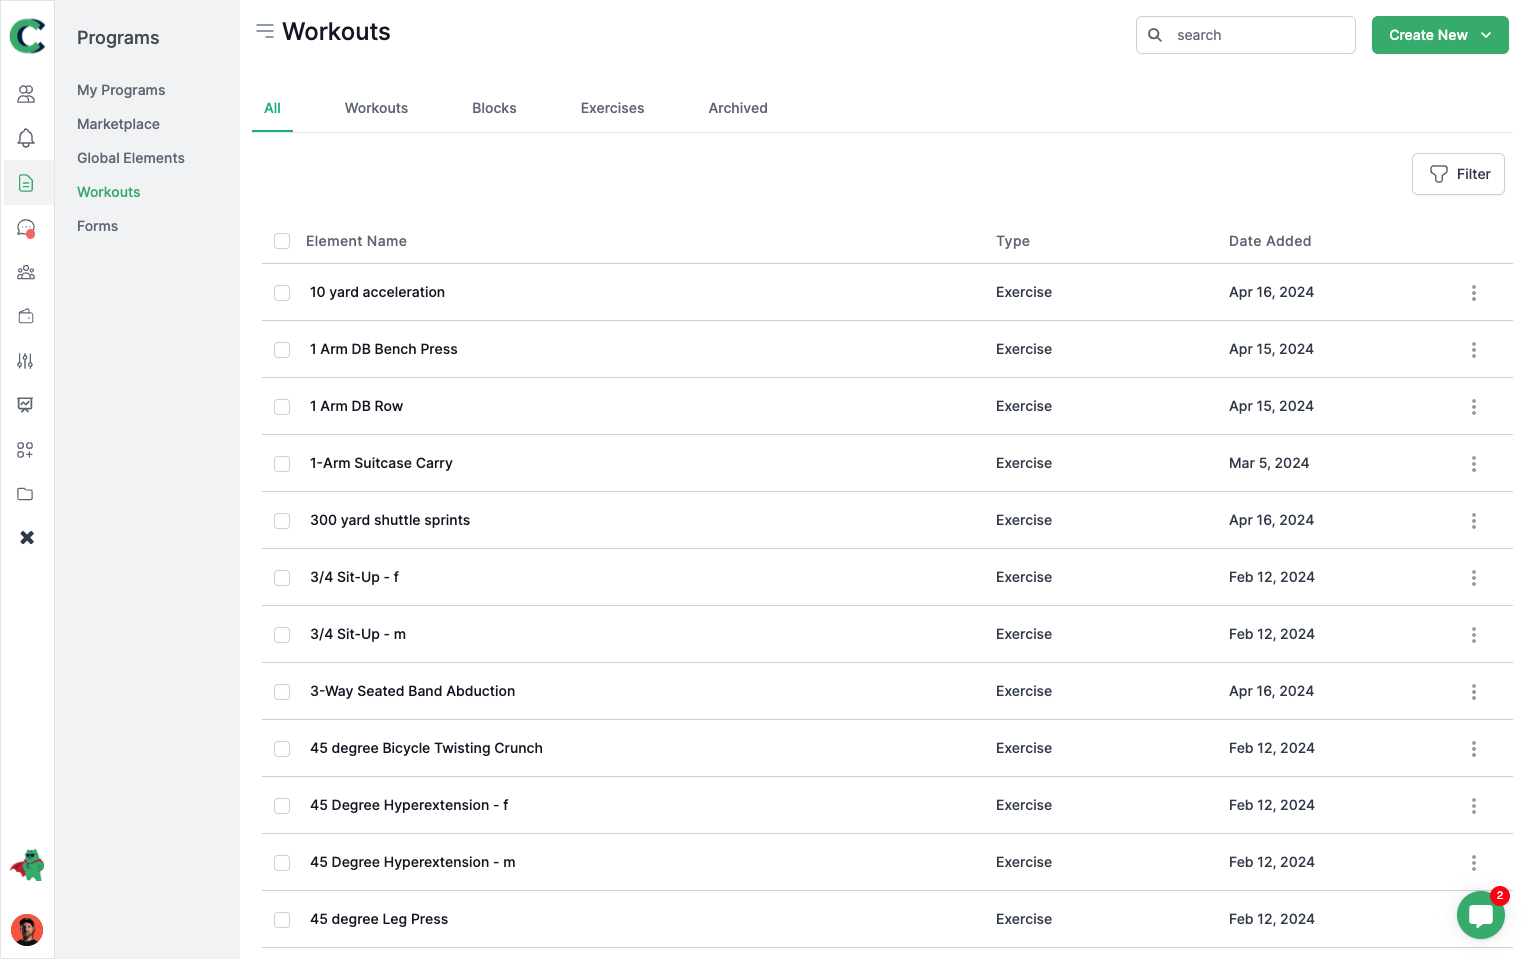
Task: Open Forms in the side menu
Action: click(97, 226)
